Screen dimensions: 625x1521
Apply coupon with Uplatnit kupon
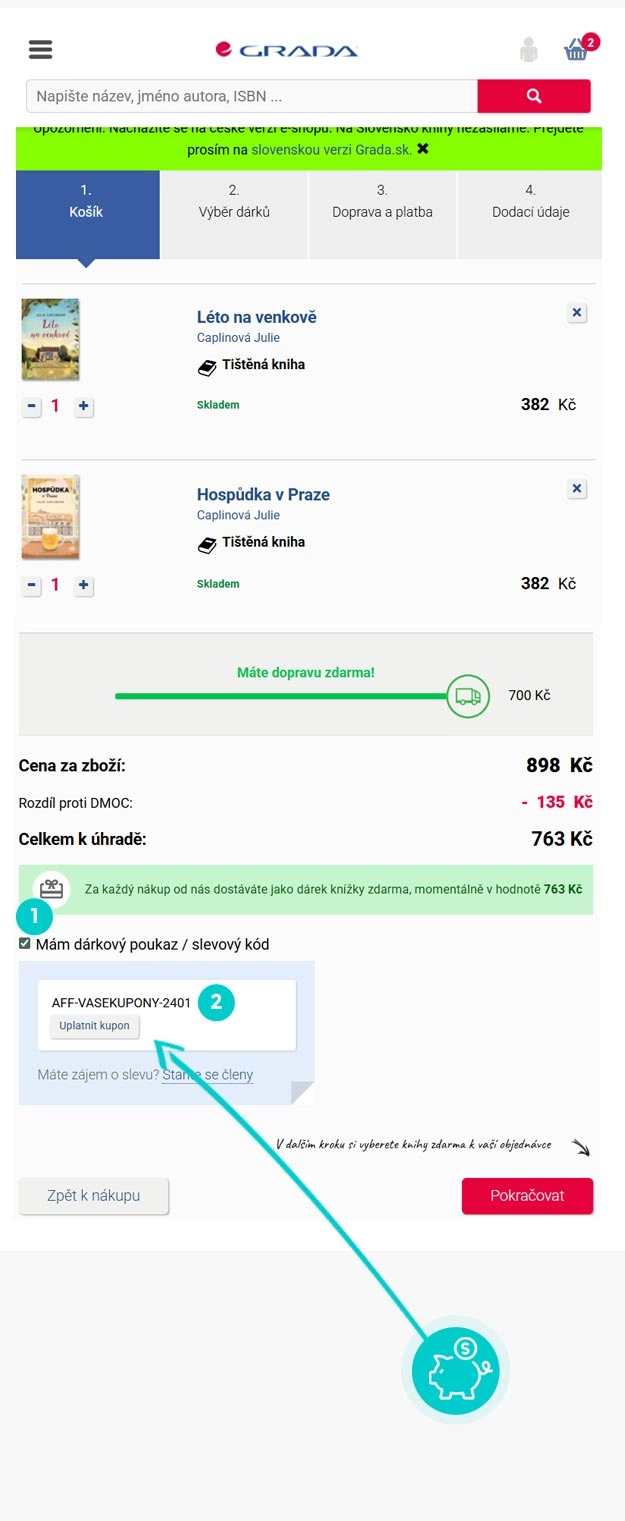pyautogui.click(x=95, y=1026)
